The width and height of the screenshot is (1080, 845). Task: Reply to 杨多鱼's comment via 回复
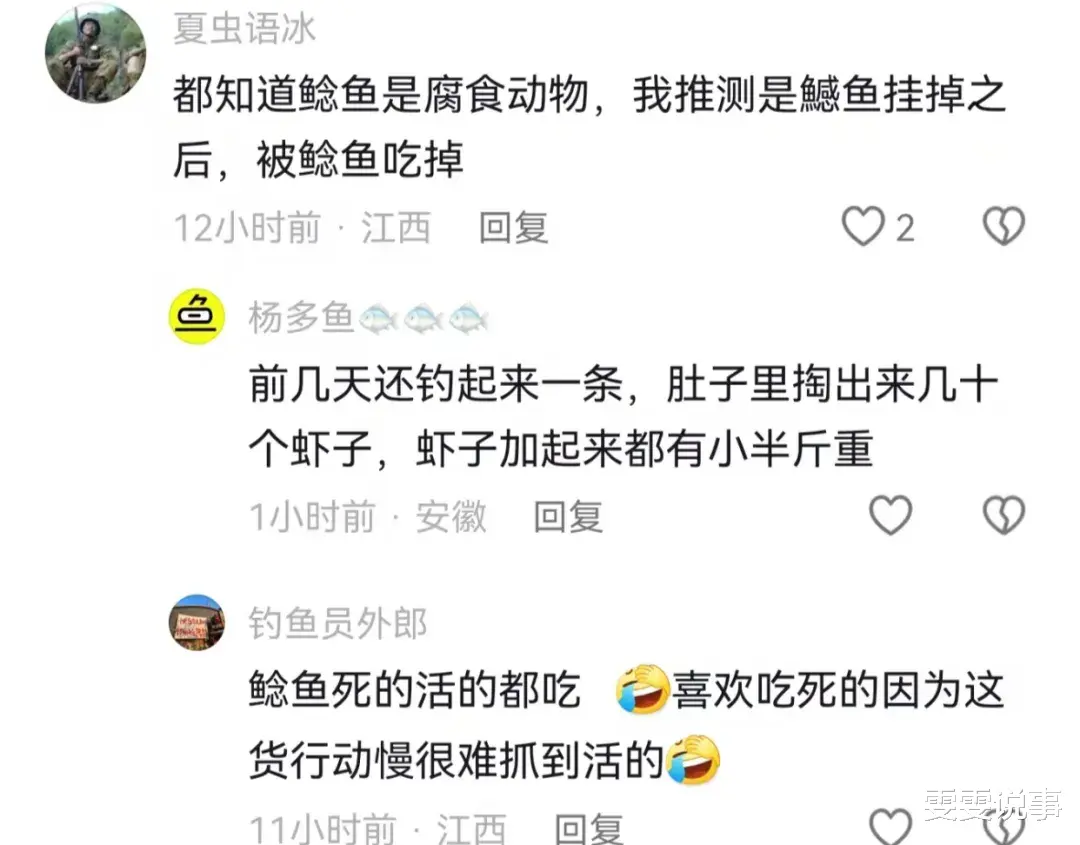pyautogui.click(x=568, y=517)
